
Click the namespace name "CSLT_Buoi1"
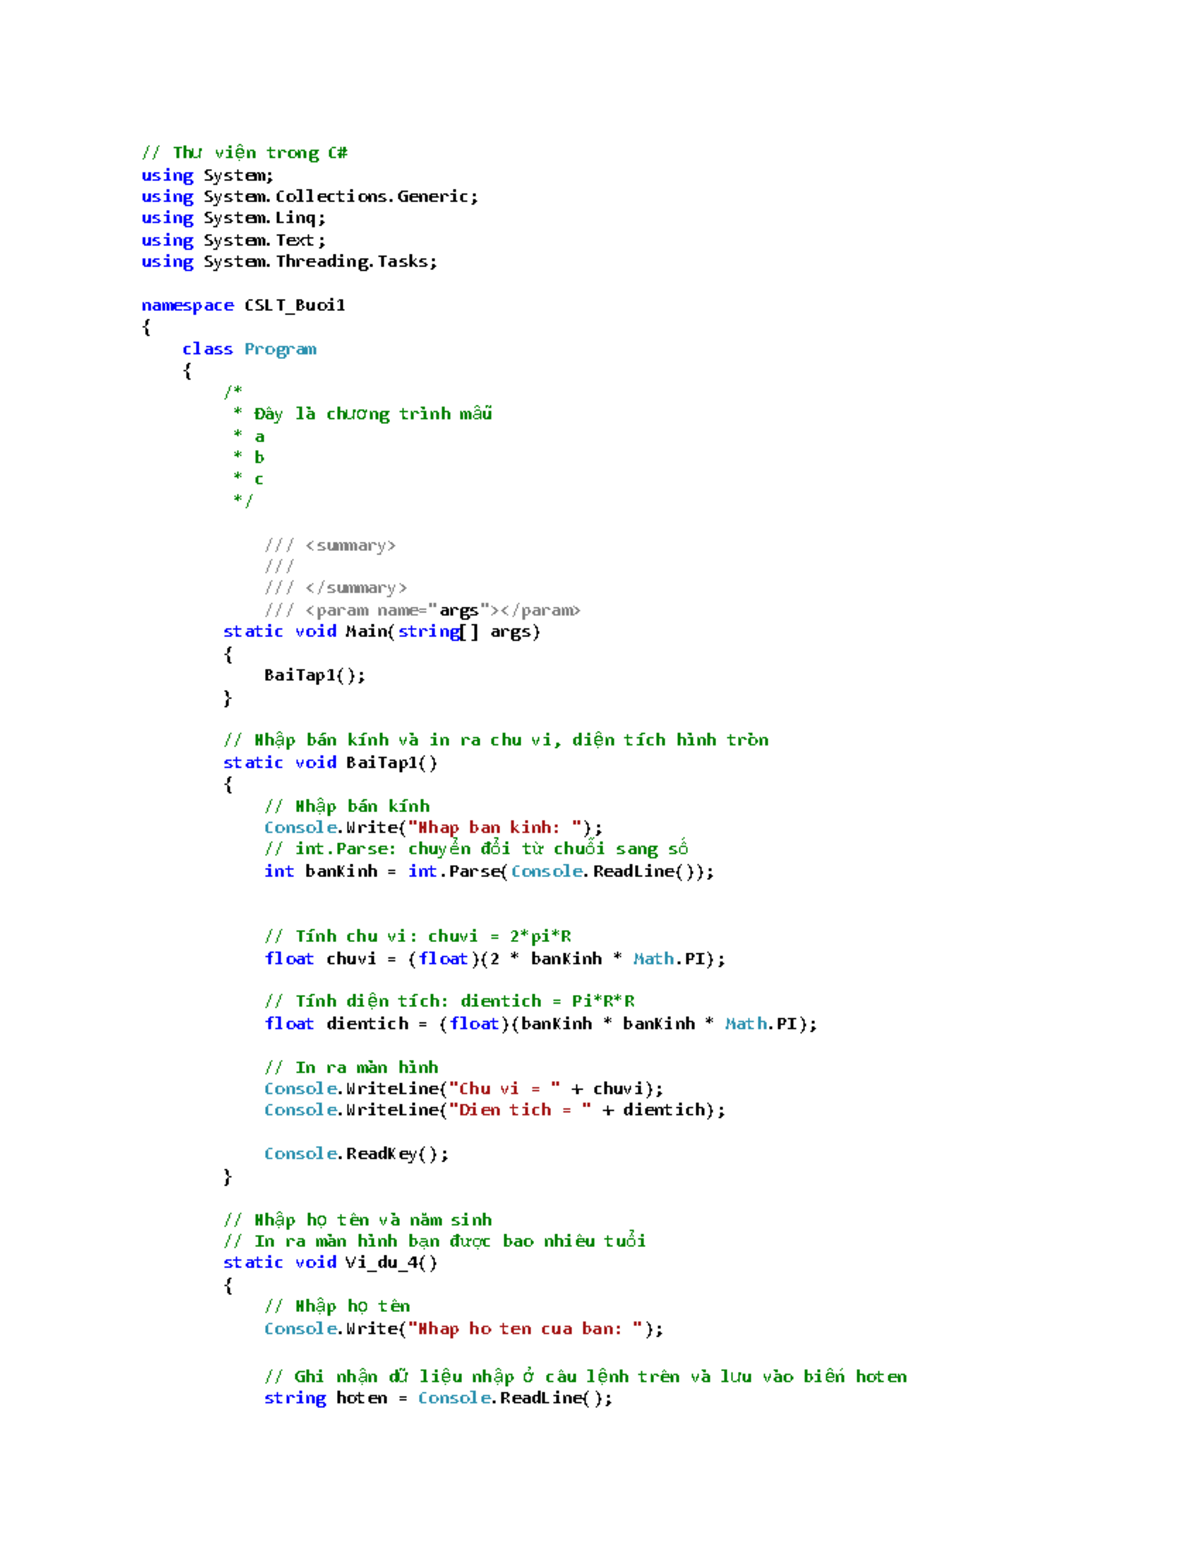click(x=293, y=304)
